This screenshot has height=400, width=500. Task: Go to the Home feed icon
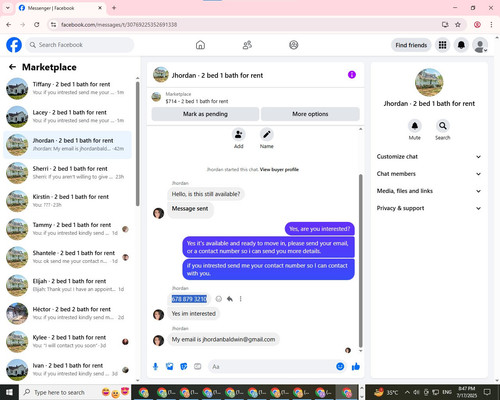click(200, 45)
